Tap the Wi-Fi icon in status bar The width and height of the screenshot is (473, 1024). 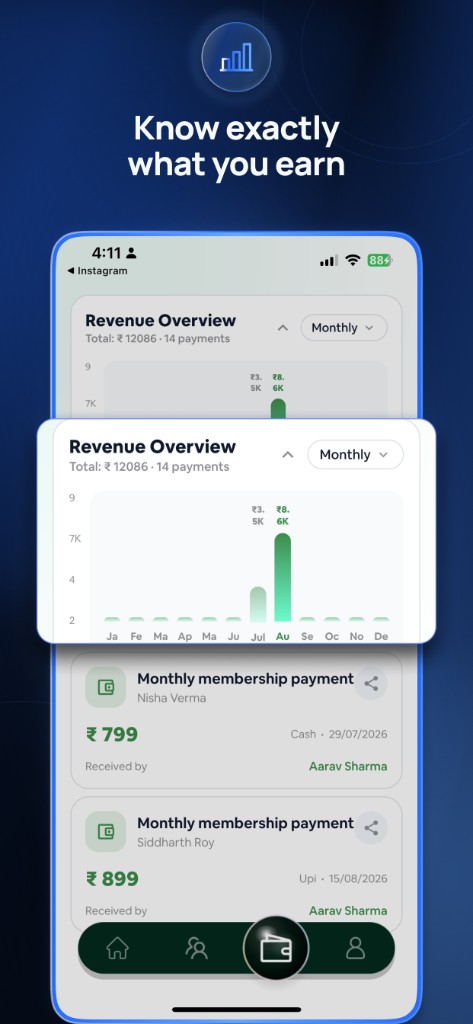[353, 261]
